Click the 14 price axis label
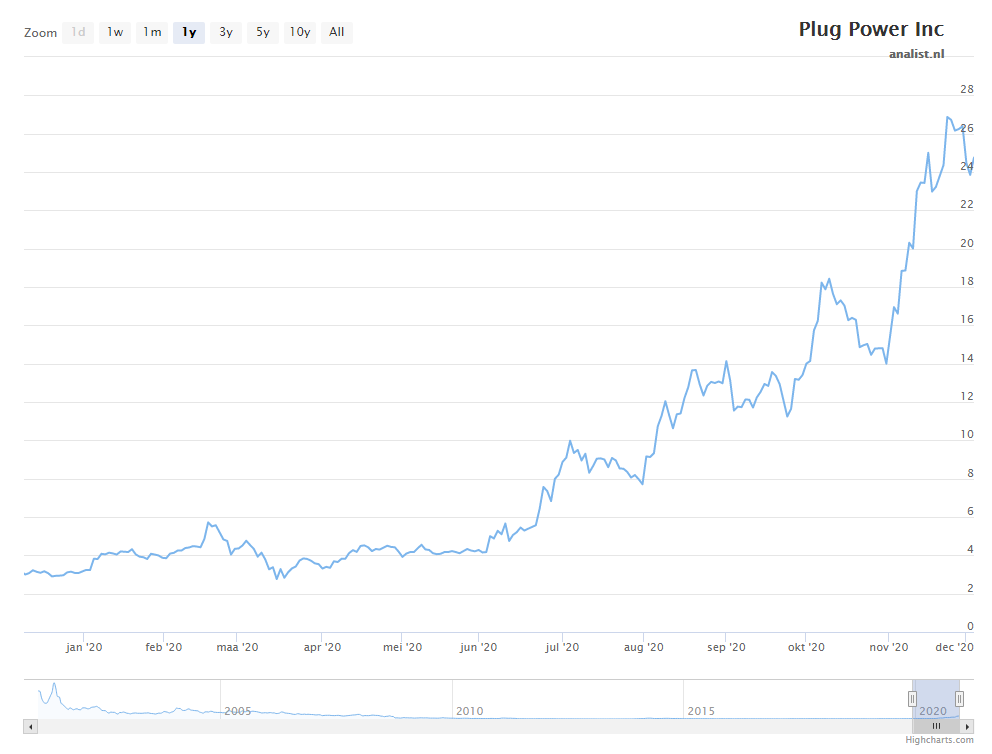 [967, 358]
